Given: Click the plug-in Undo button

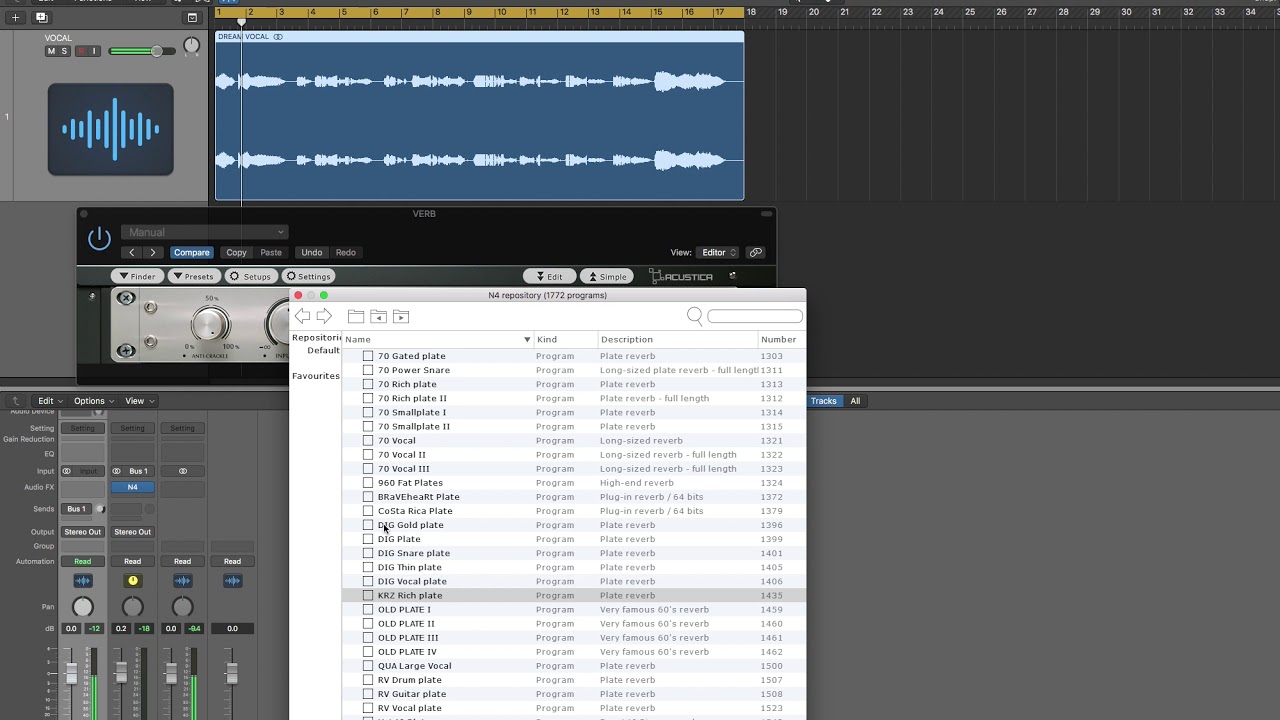Looking at the screenshot, I should click(312, 253).
